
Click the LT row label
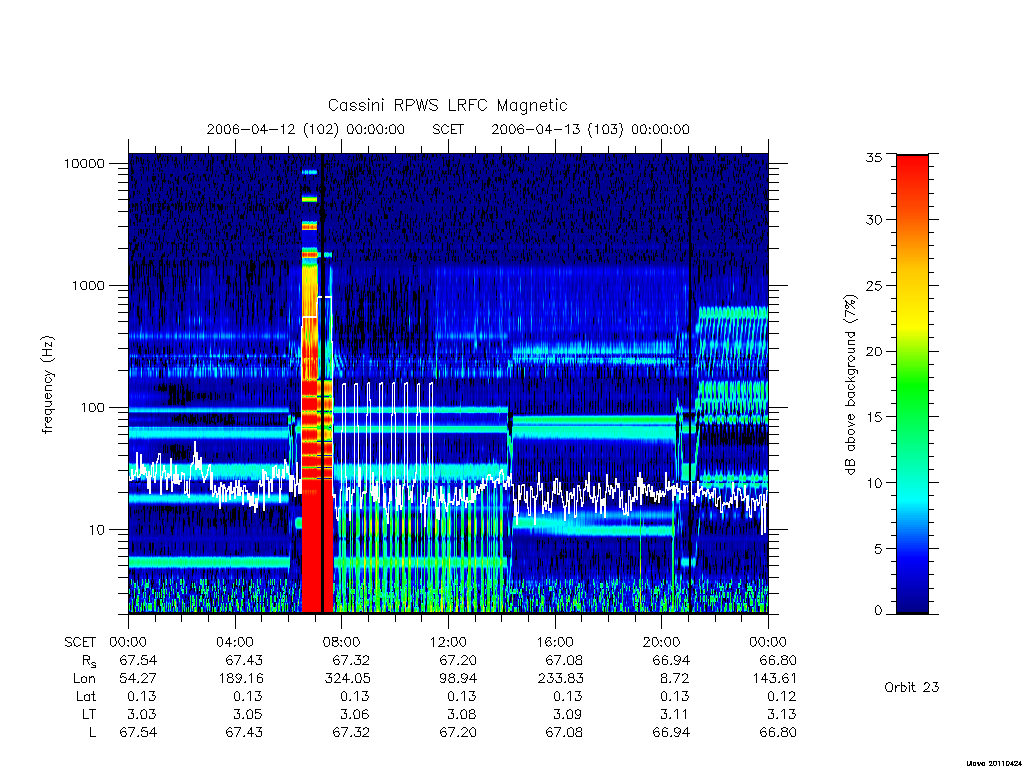point(89,714)
